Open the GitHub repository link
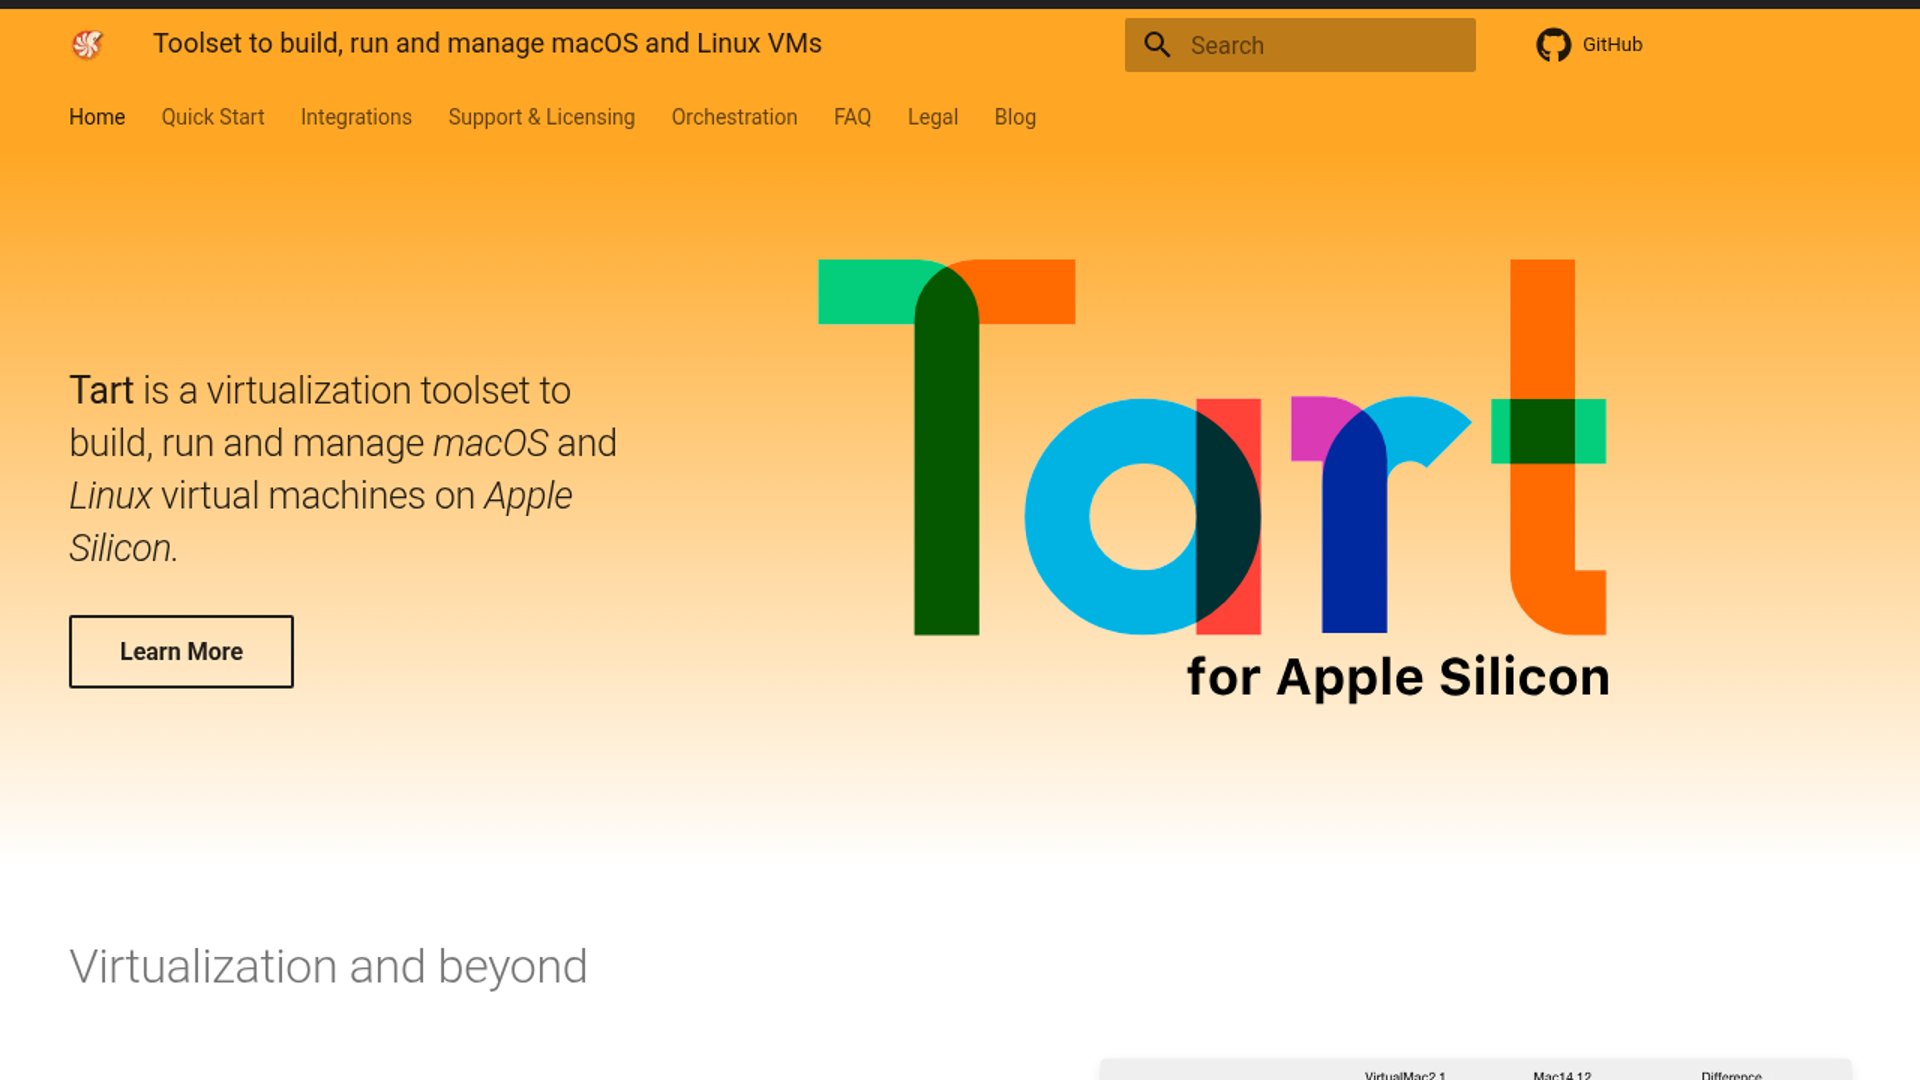The image size is (1920, 1080). (x=1589, y=45)
